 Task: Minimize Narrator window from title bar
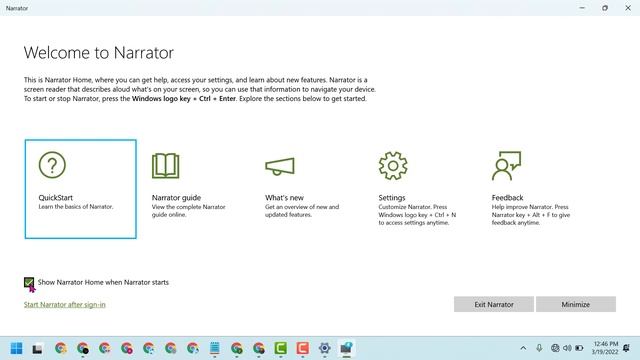pos(582,8)
